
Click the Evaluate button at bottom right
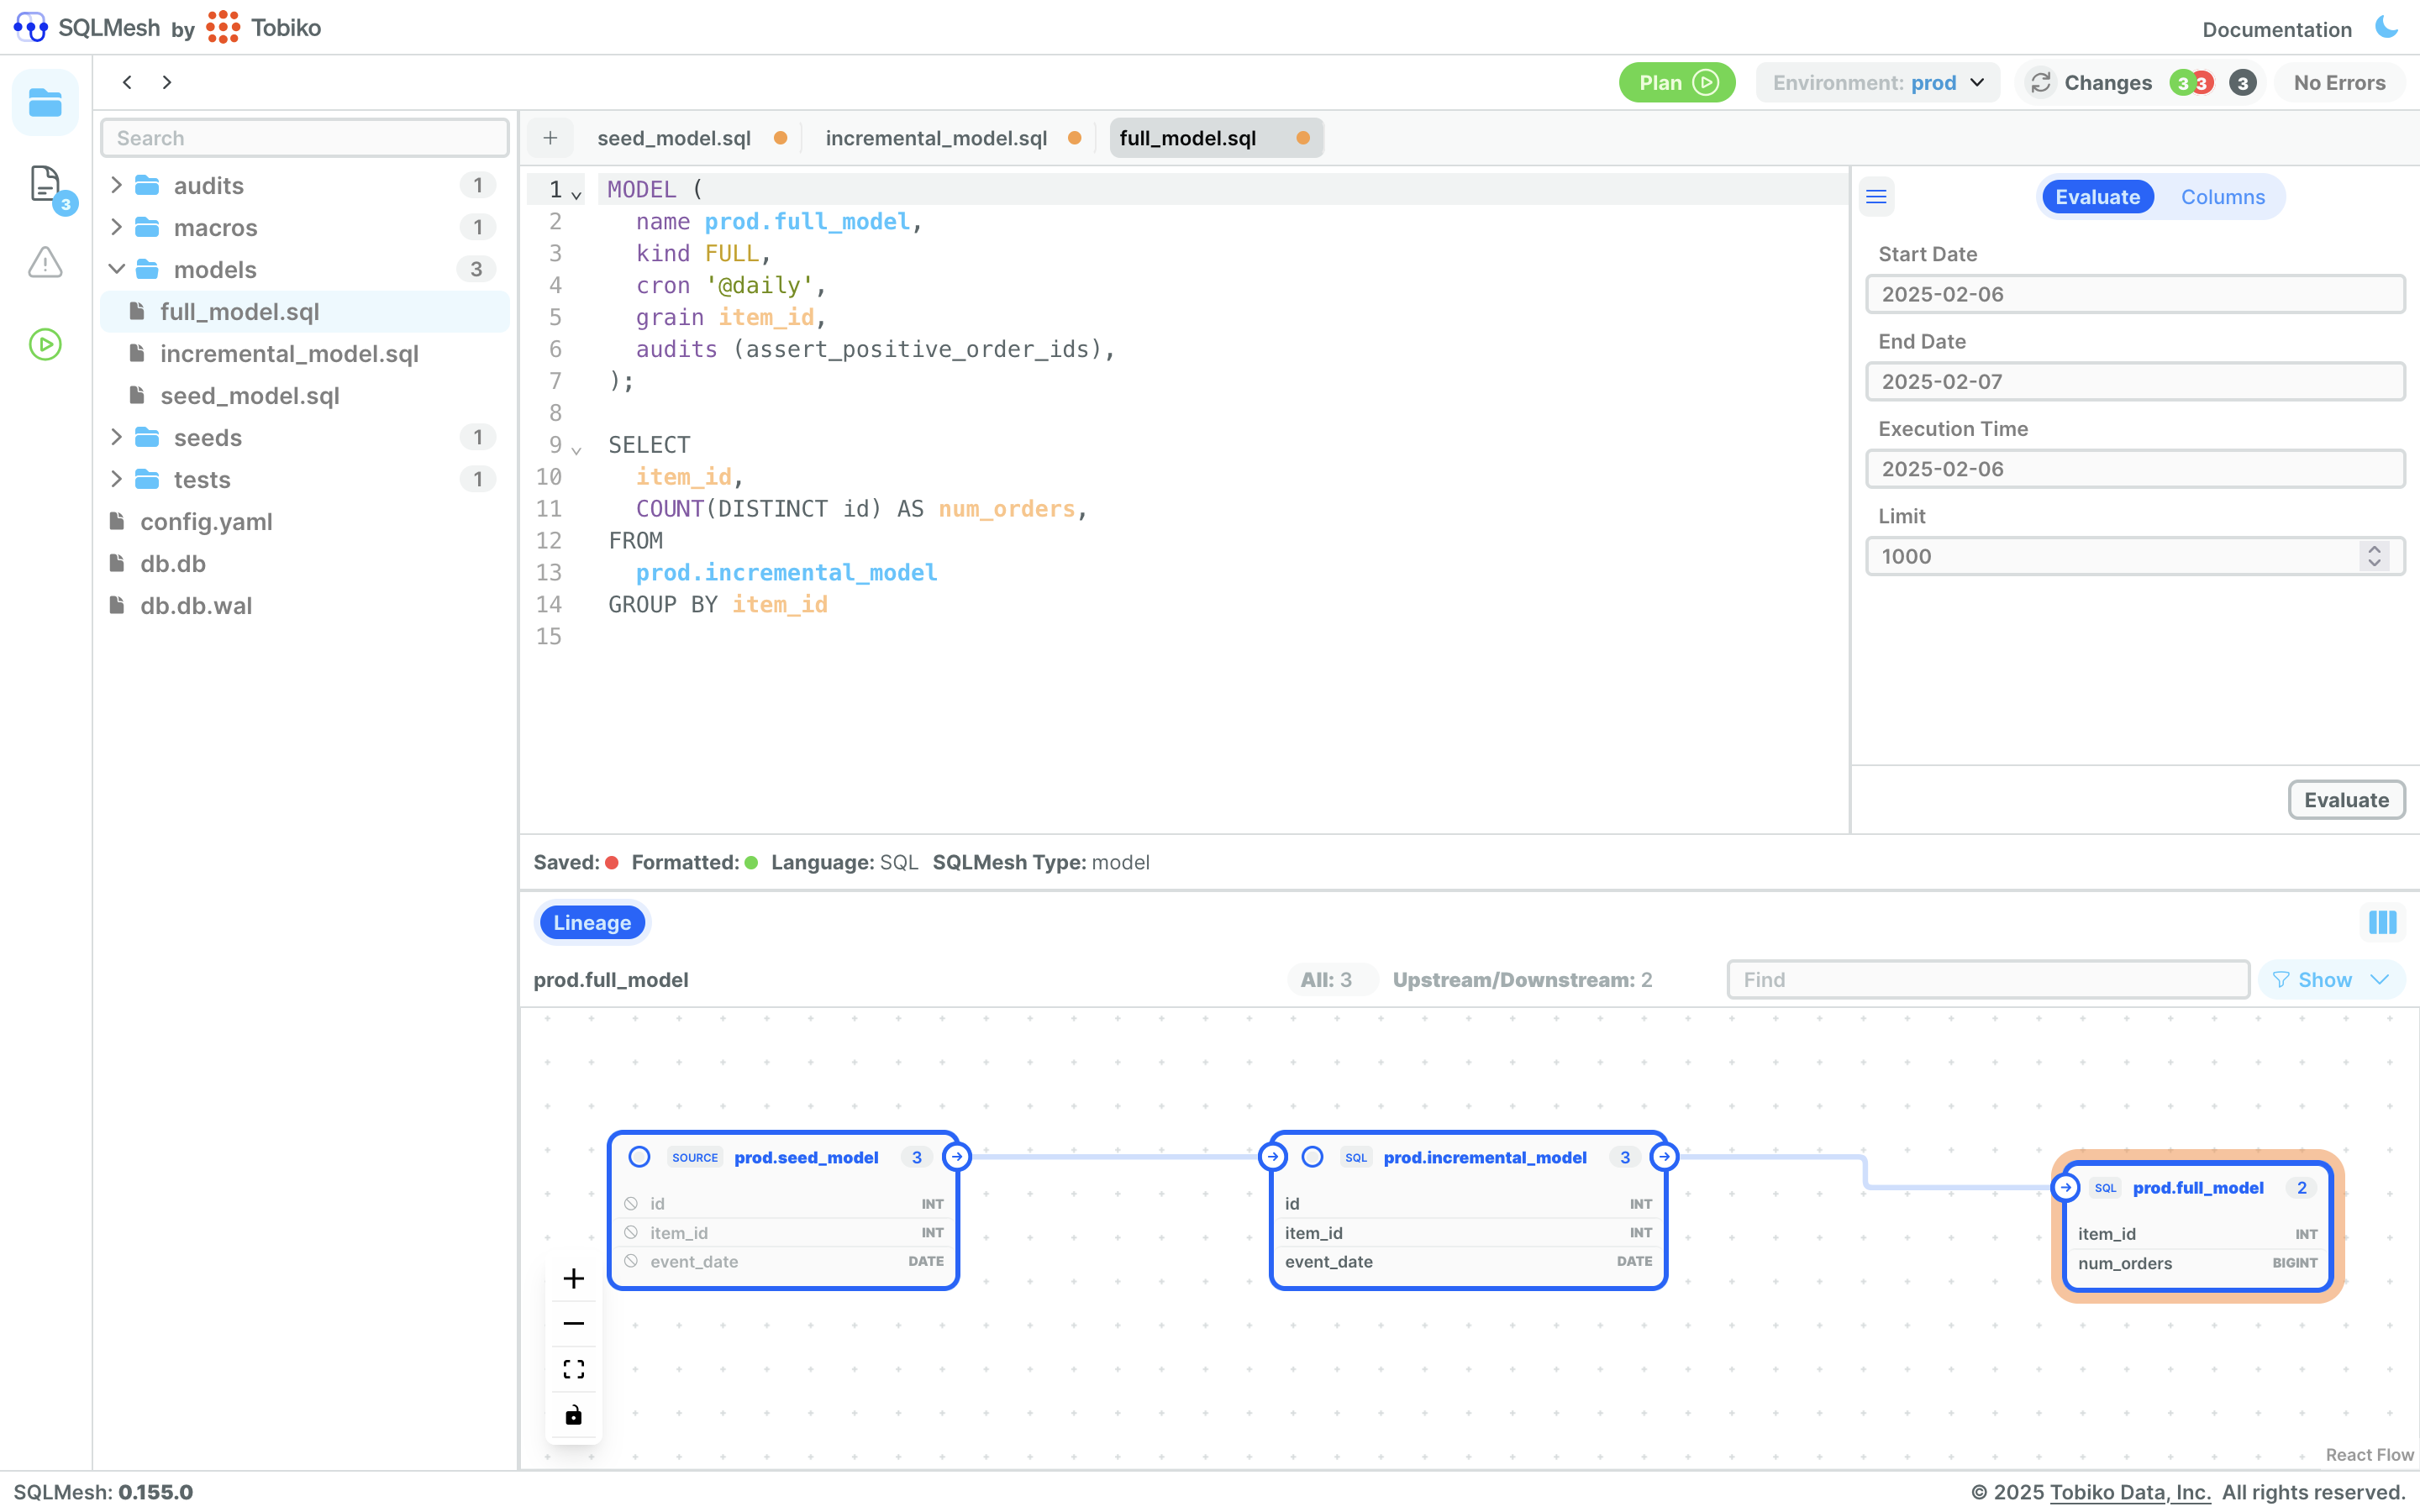tap(2346, 800)
